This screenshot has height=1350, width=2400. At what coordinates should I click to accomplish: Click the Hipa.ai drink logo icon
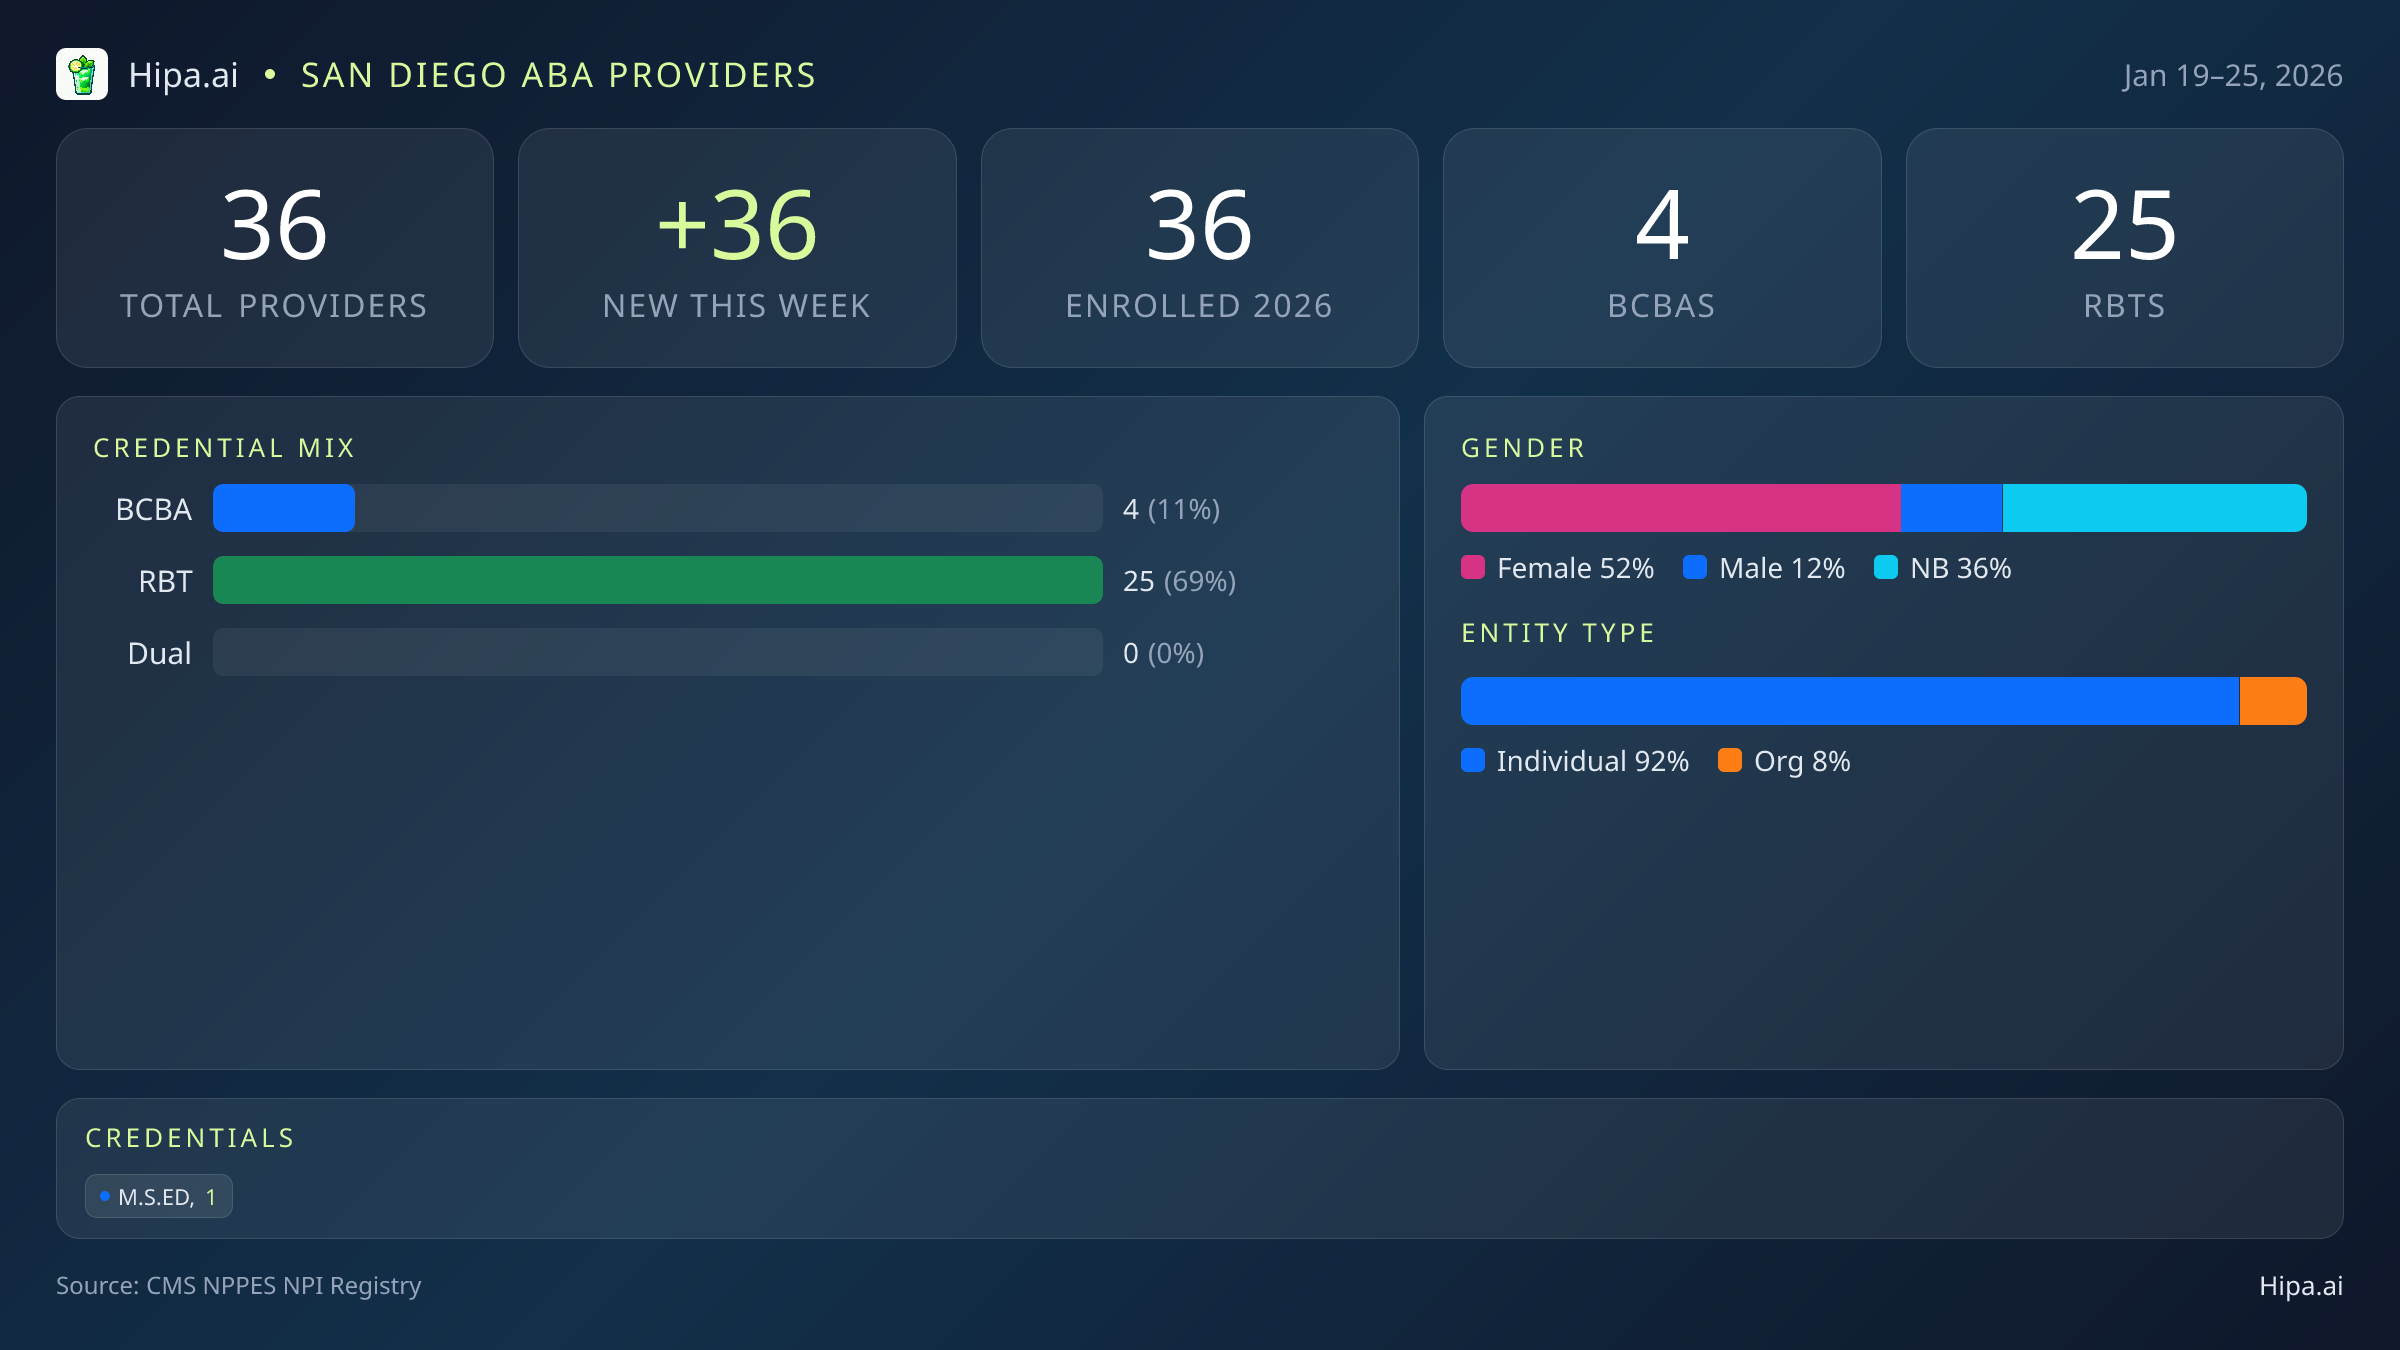[x=82, y=75]
